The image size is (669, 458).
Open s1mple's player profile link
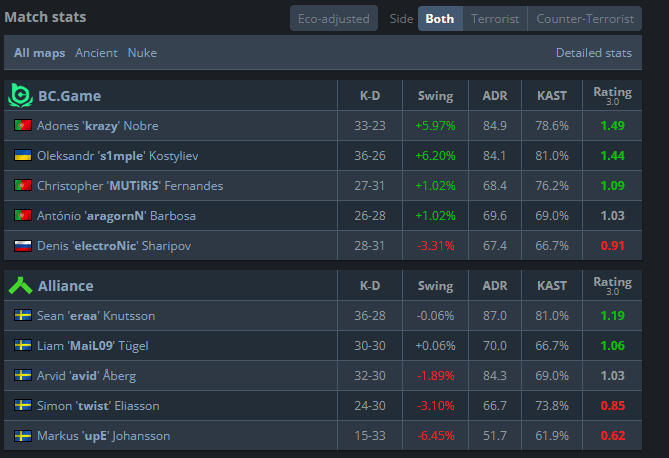click(118, 156)
